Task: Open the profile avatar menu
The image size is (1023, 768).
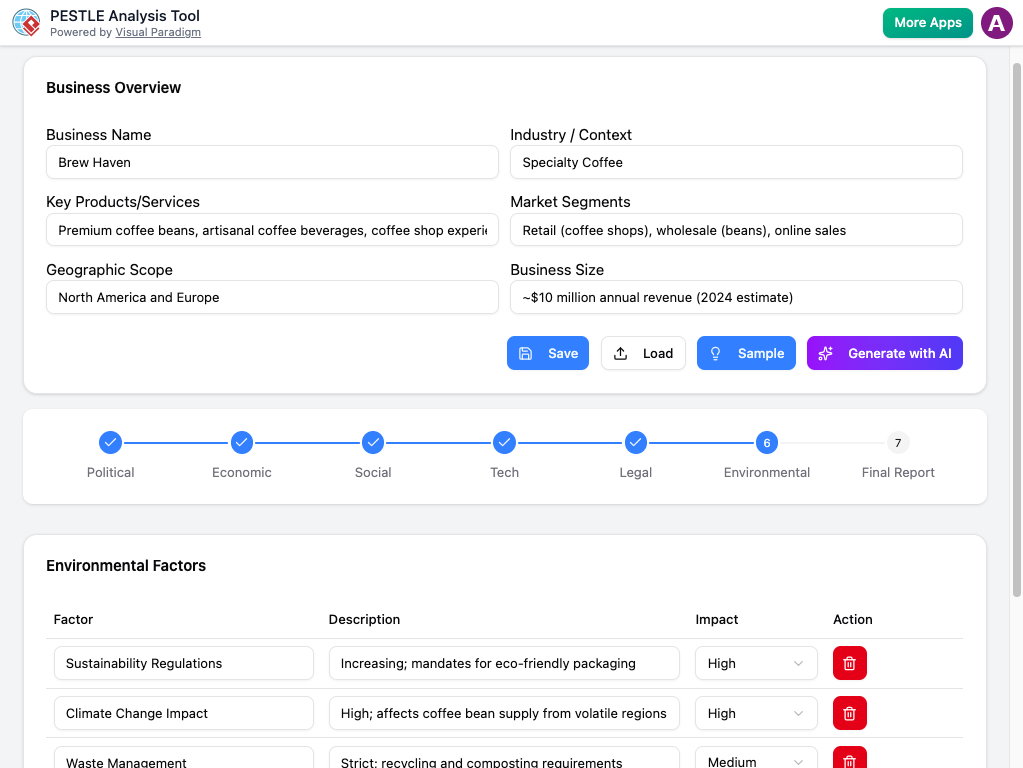Action: [x=997, y=22]
